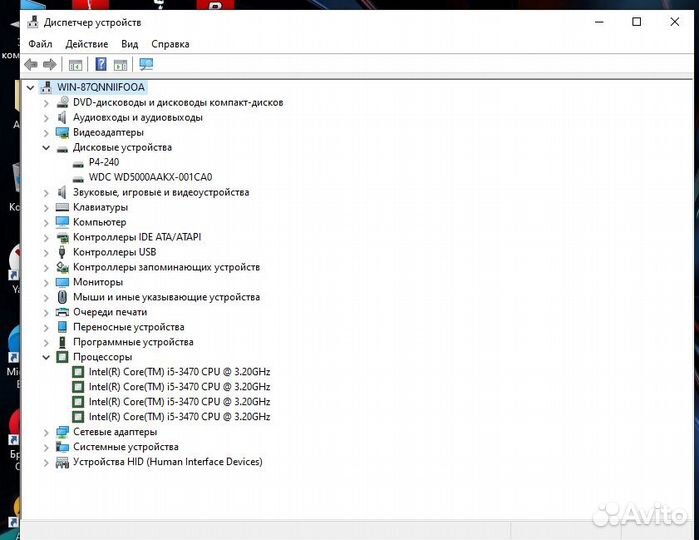Open the Help toolbar icon
The height and width of the screenshot is (540, 699).
(x=101, y=65)
